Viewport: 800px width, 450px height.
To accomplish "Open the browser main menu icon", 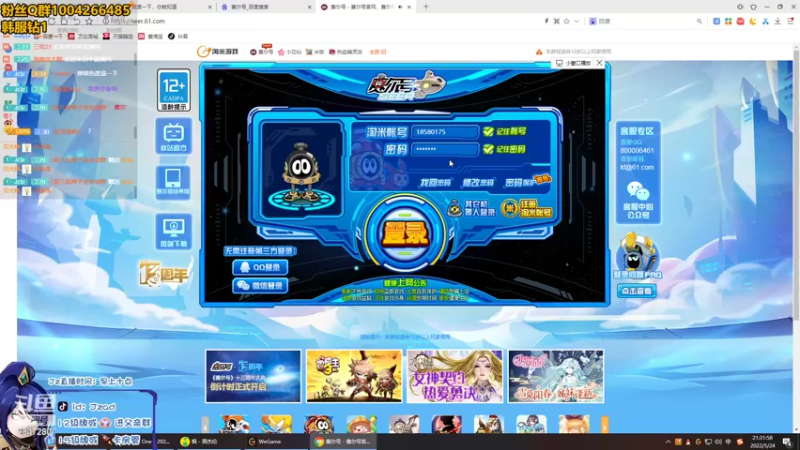I will pos(790,21).
